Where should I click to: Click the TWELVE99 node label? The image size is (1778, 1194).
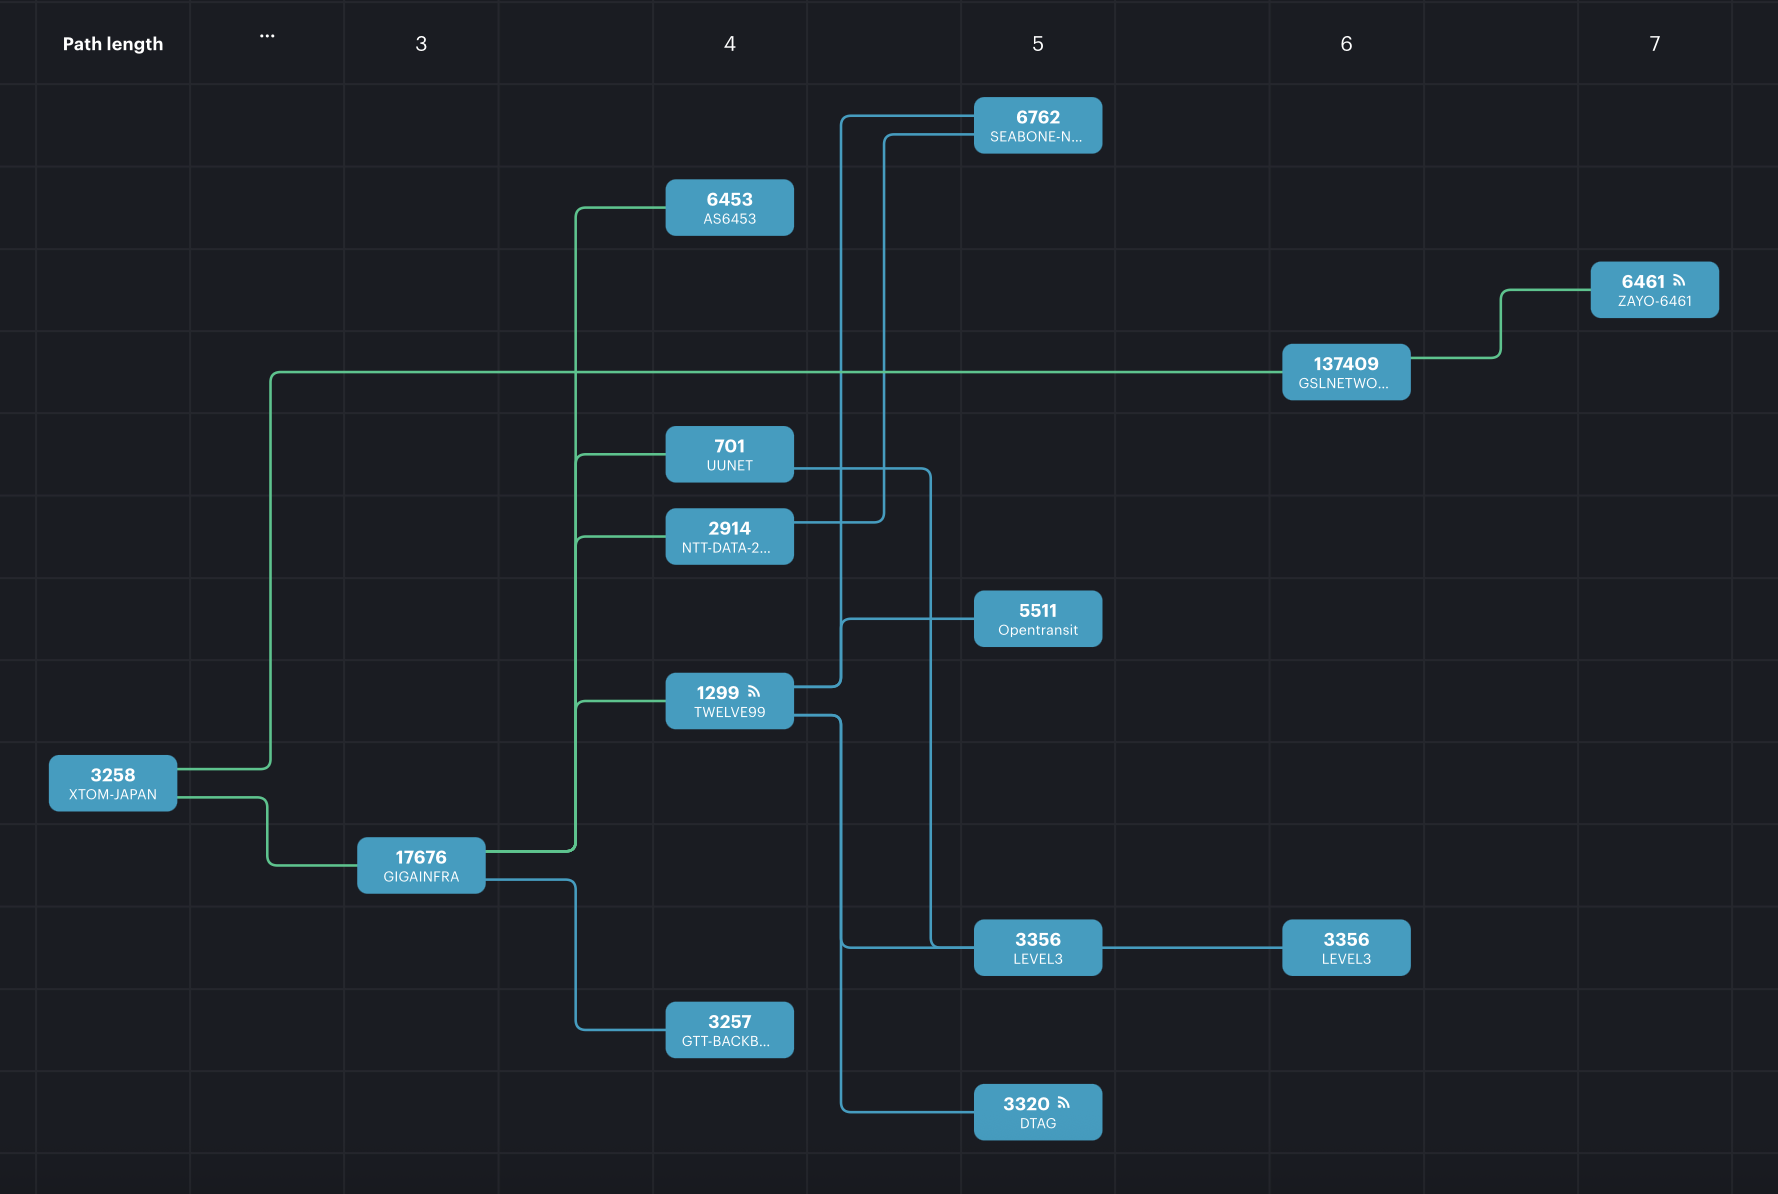(x=729, y=712)
